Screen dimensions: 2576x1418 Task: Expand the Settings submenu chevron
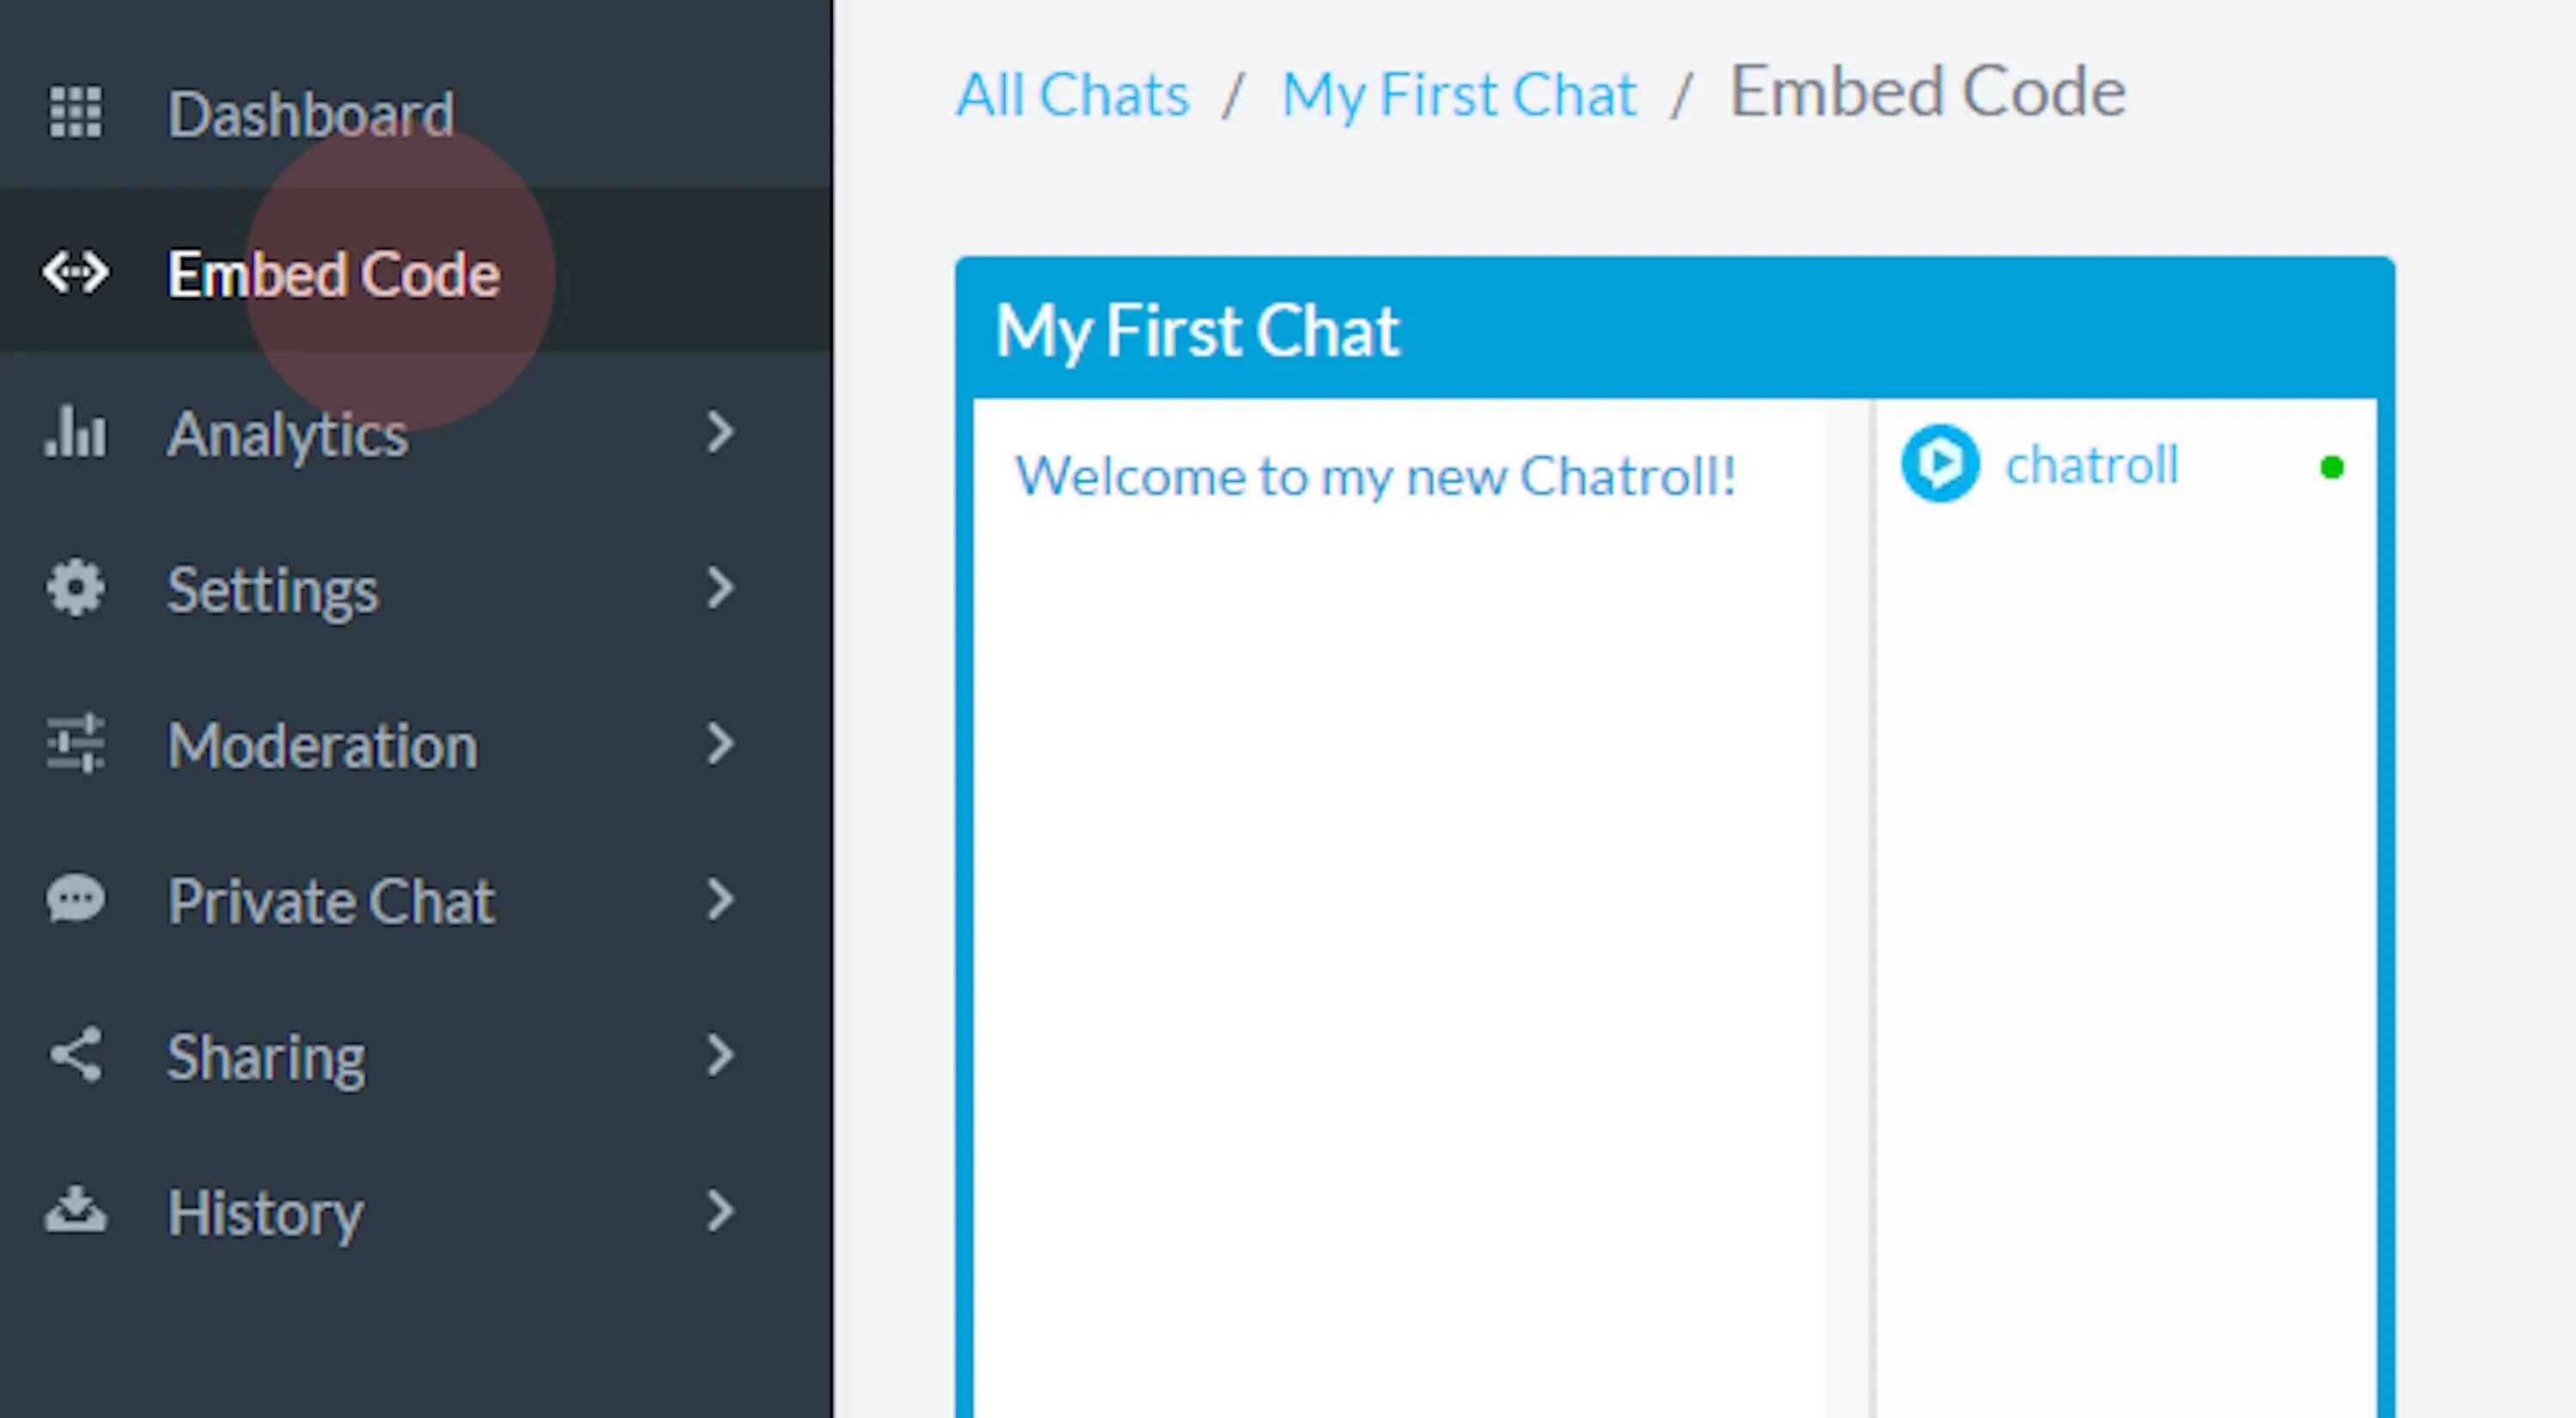[720, 588]
